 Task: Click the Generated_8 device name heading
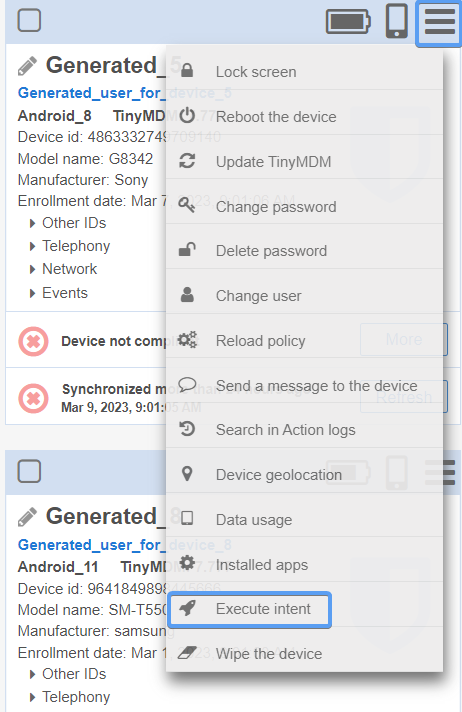pyautogui.click(x=114, y=517)
